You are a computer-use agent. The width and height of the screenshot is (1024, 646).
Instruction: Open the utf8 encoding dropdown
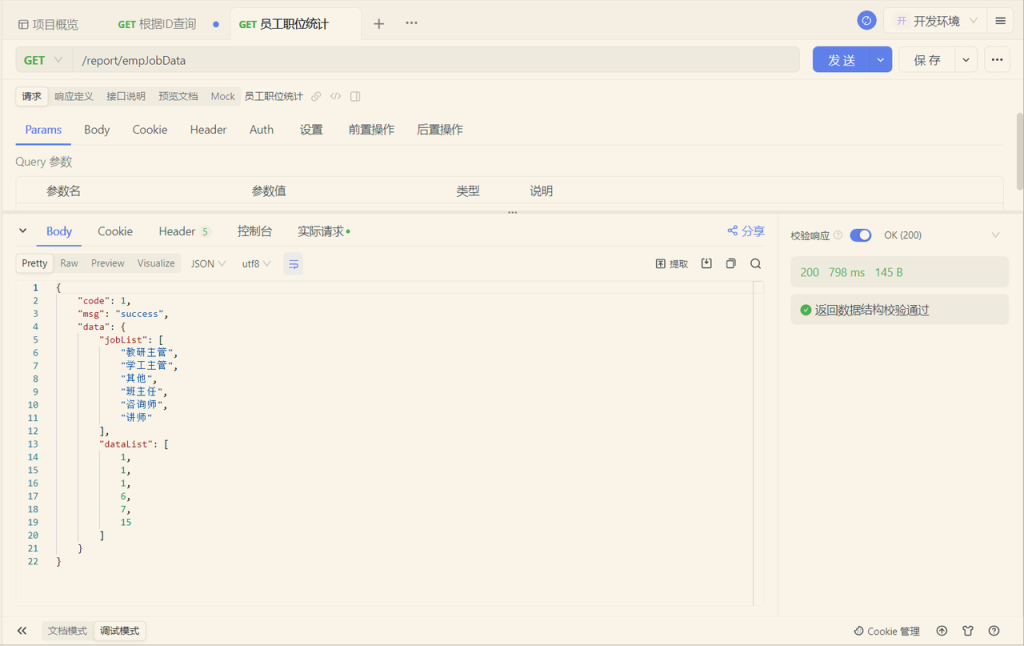click(256, 264)
